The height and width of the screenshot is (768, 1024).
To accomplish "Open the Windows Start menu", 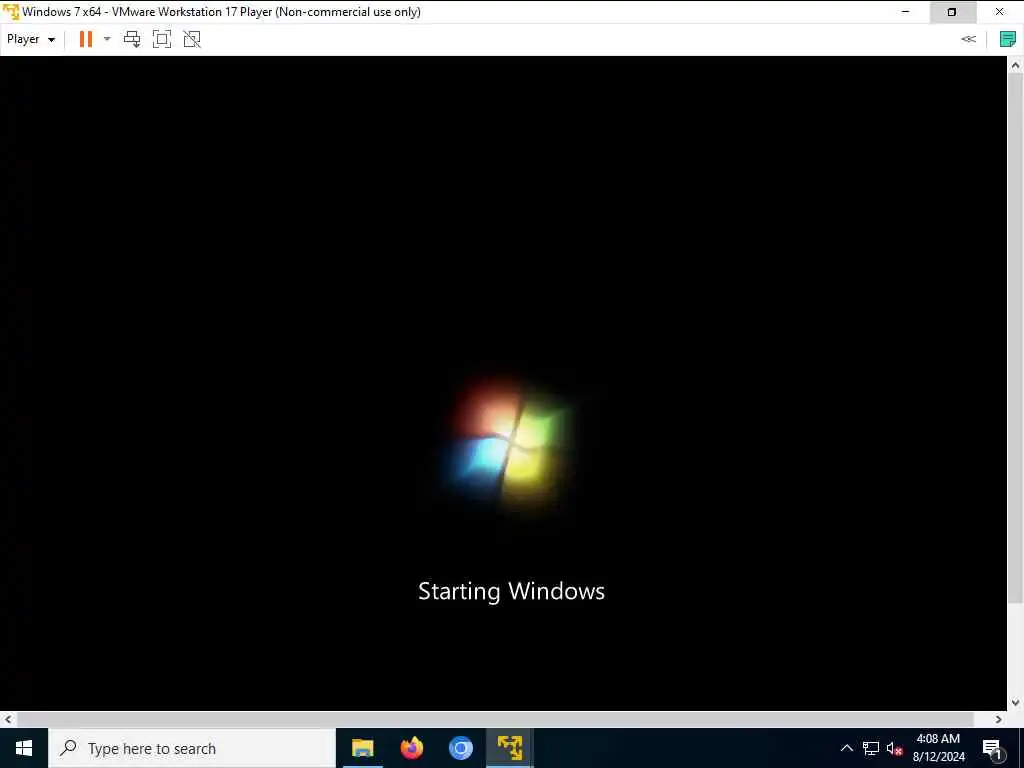I will [x=24, y=748].
